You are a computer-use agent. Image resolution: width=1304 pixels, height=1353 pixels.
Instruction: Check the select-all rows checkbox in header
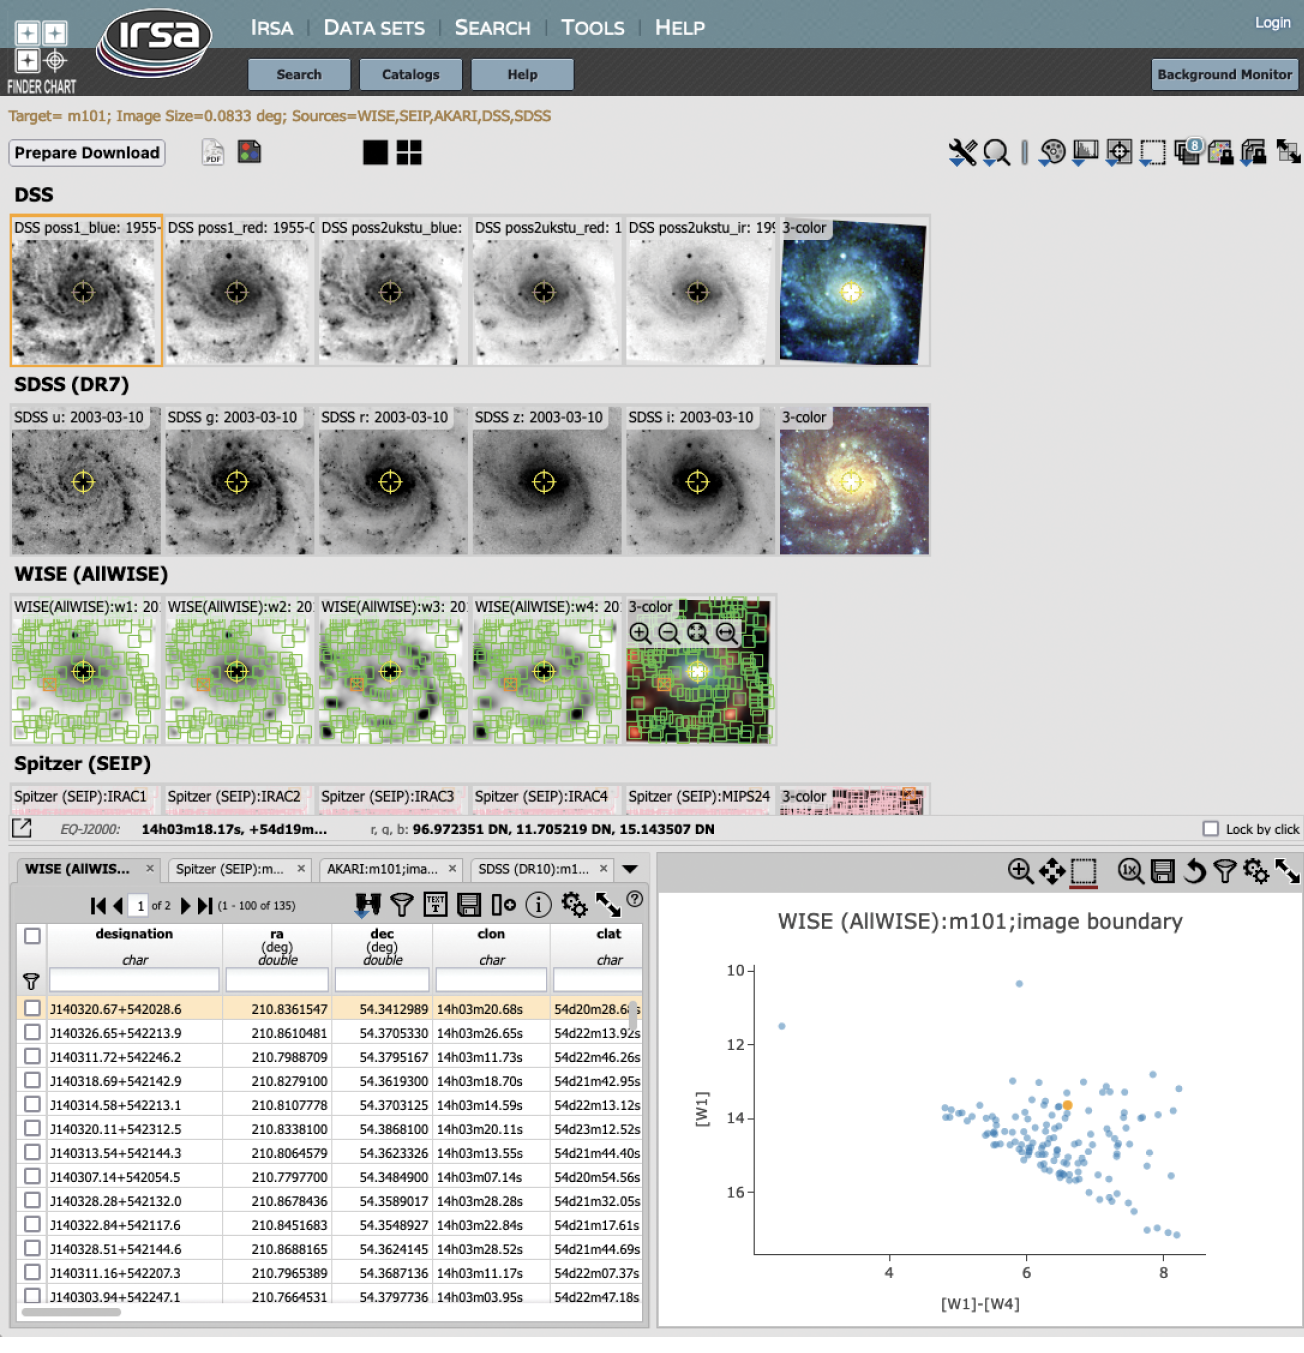(x=33, y=936)
